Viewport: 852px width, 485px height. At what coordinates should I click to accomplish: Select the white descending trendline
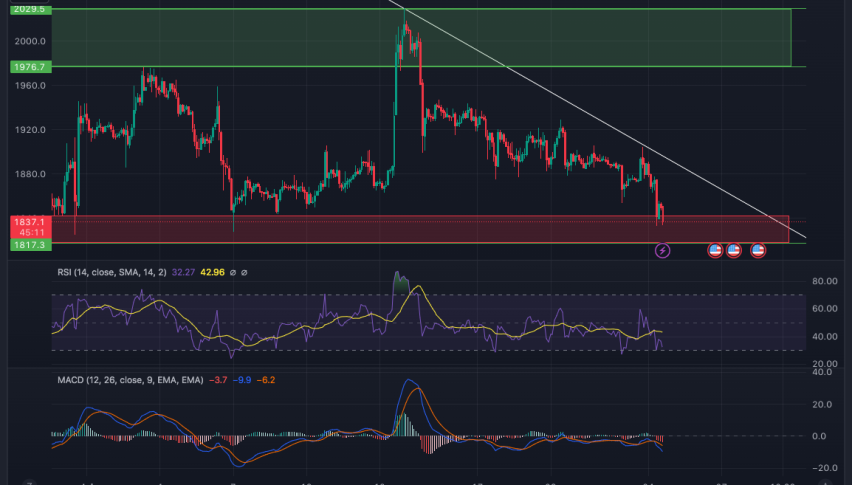pyautogui.click(x=598, y=120)
